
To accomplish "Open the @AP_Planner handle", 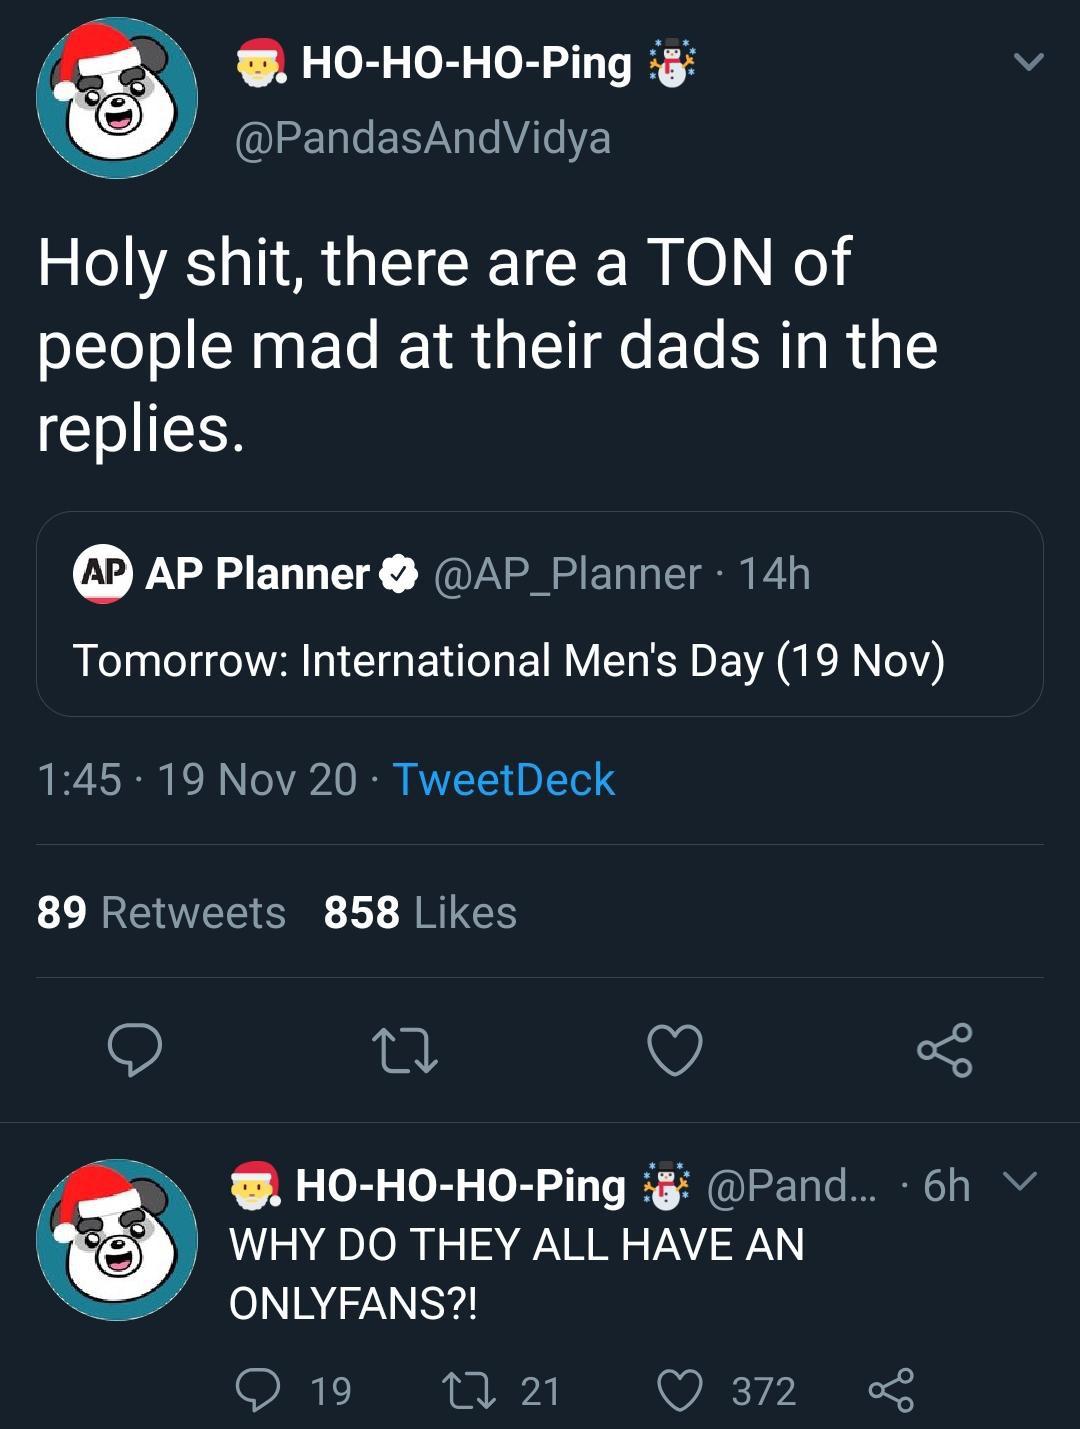I will 567,574.
